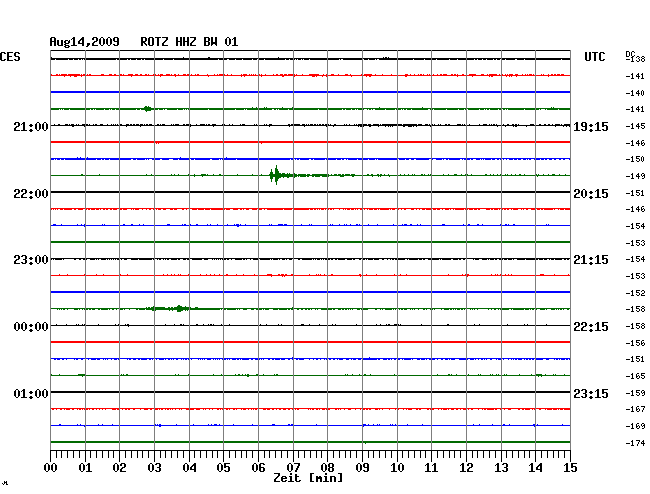Click the 22:15 UTC time label

tap(591, 327)
